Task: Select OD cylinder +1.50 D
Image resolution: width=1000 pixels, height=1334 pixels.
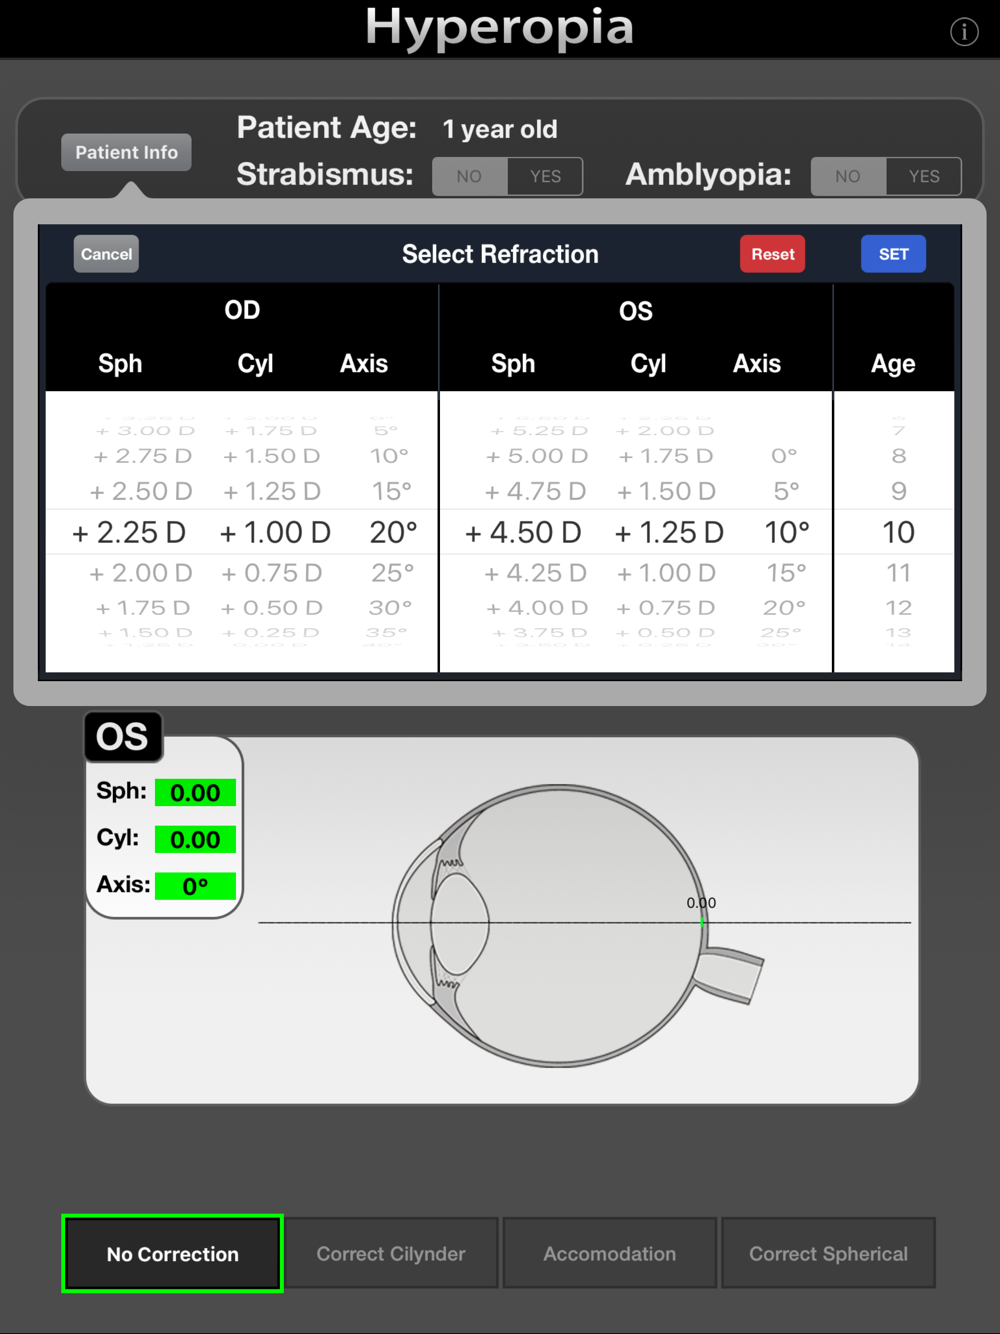Action: click(x=271, y=456)
